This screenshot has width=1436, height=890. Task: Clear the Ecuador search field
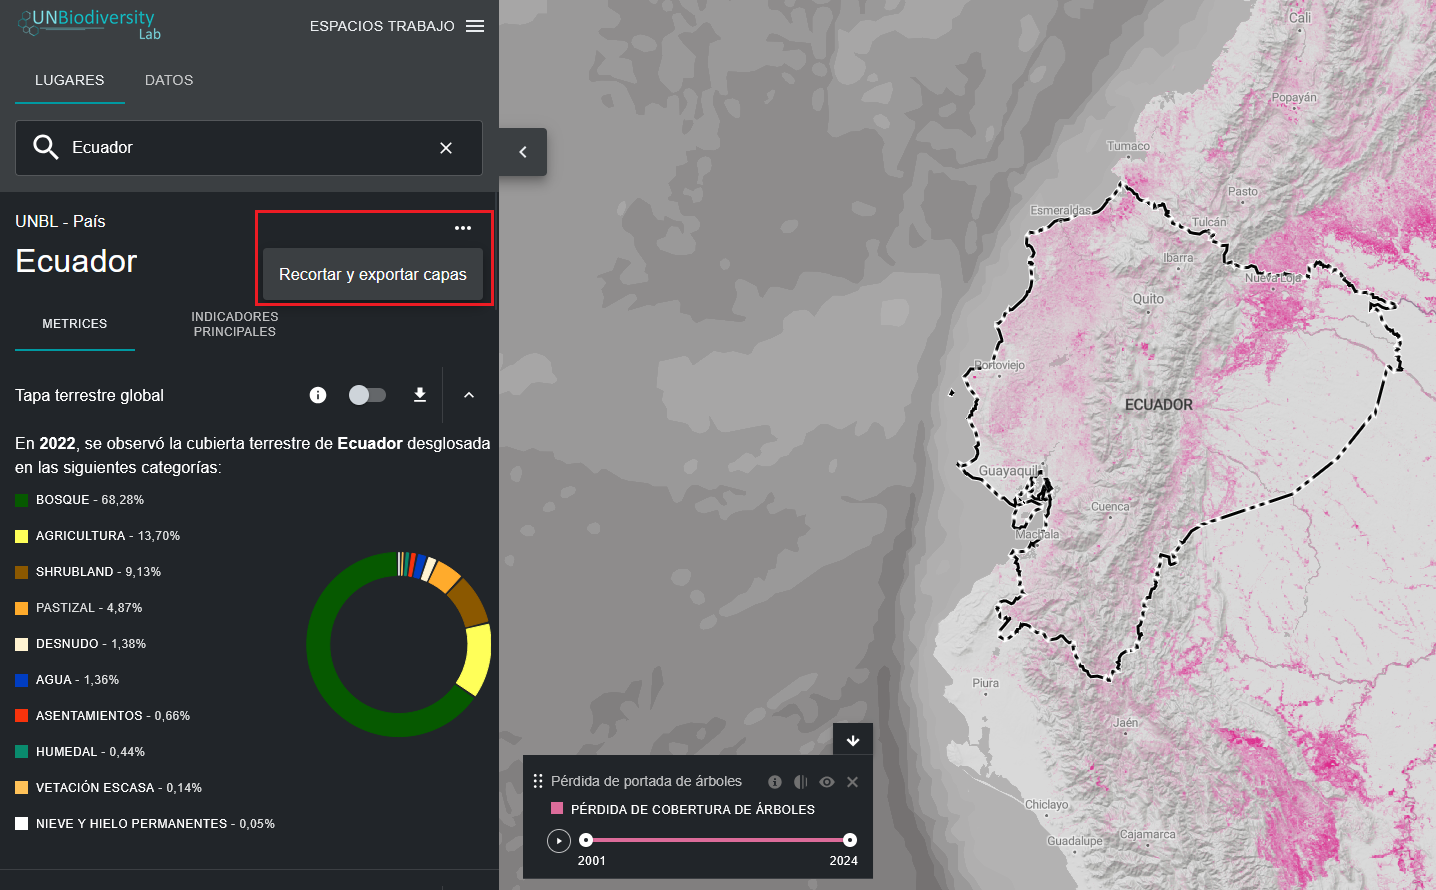[x=446, y=148]
